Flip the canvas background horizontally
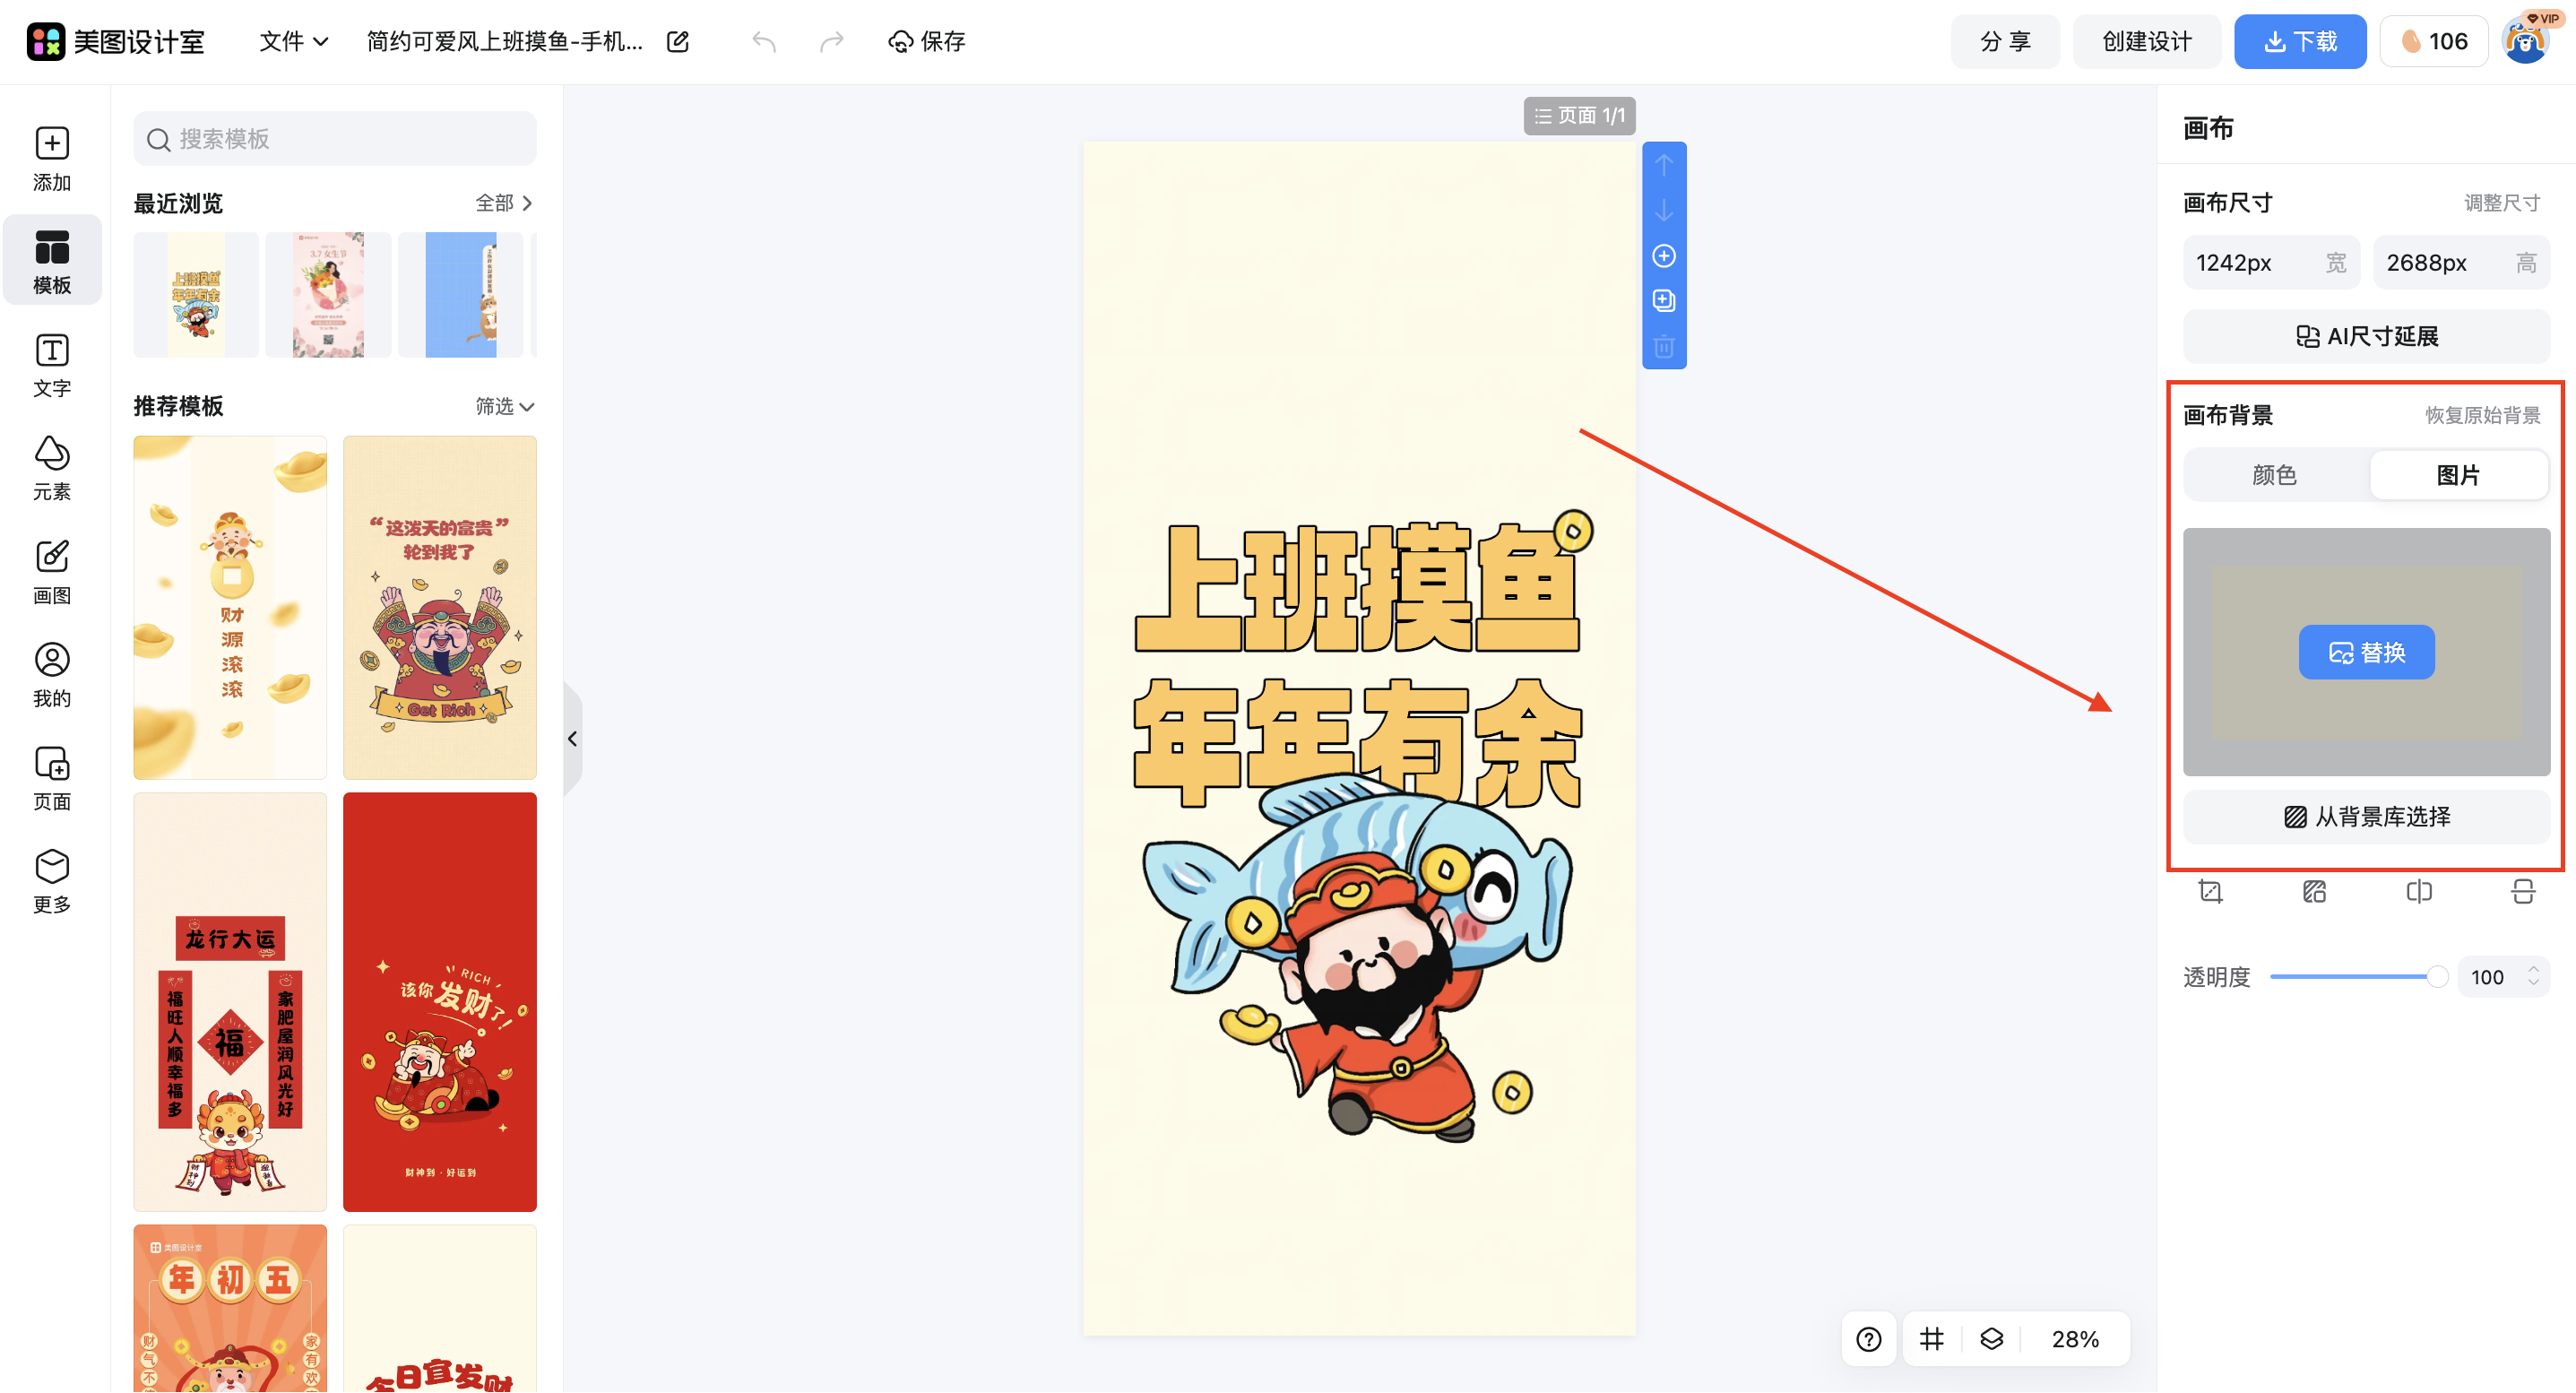The image size is (2576, 1393). click(x=2420, y=892)
